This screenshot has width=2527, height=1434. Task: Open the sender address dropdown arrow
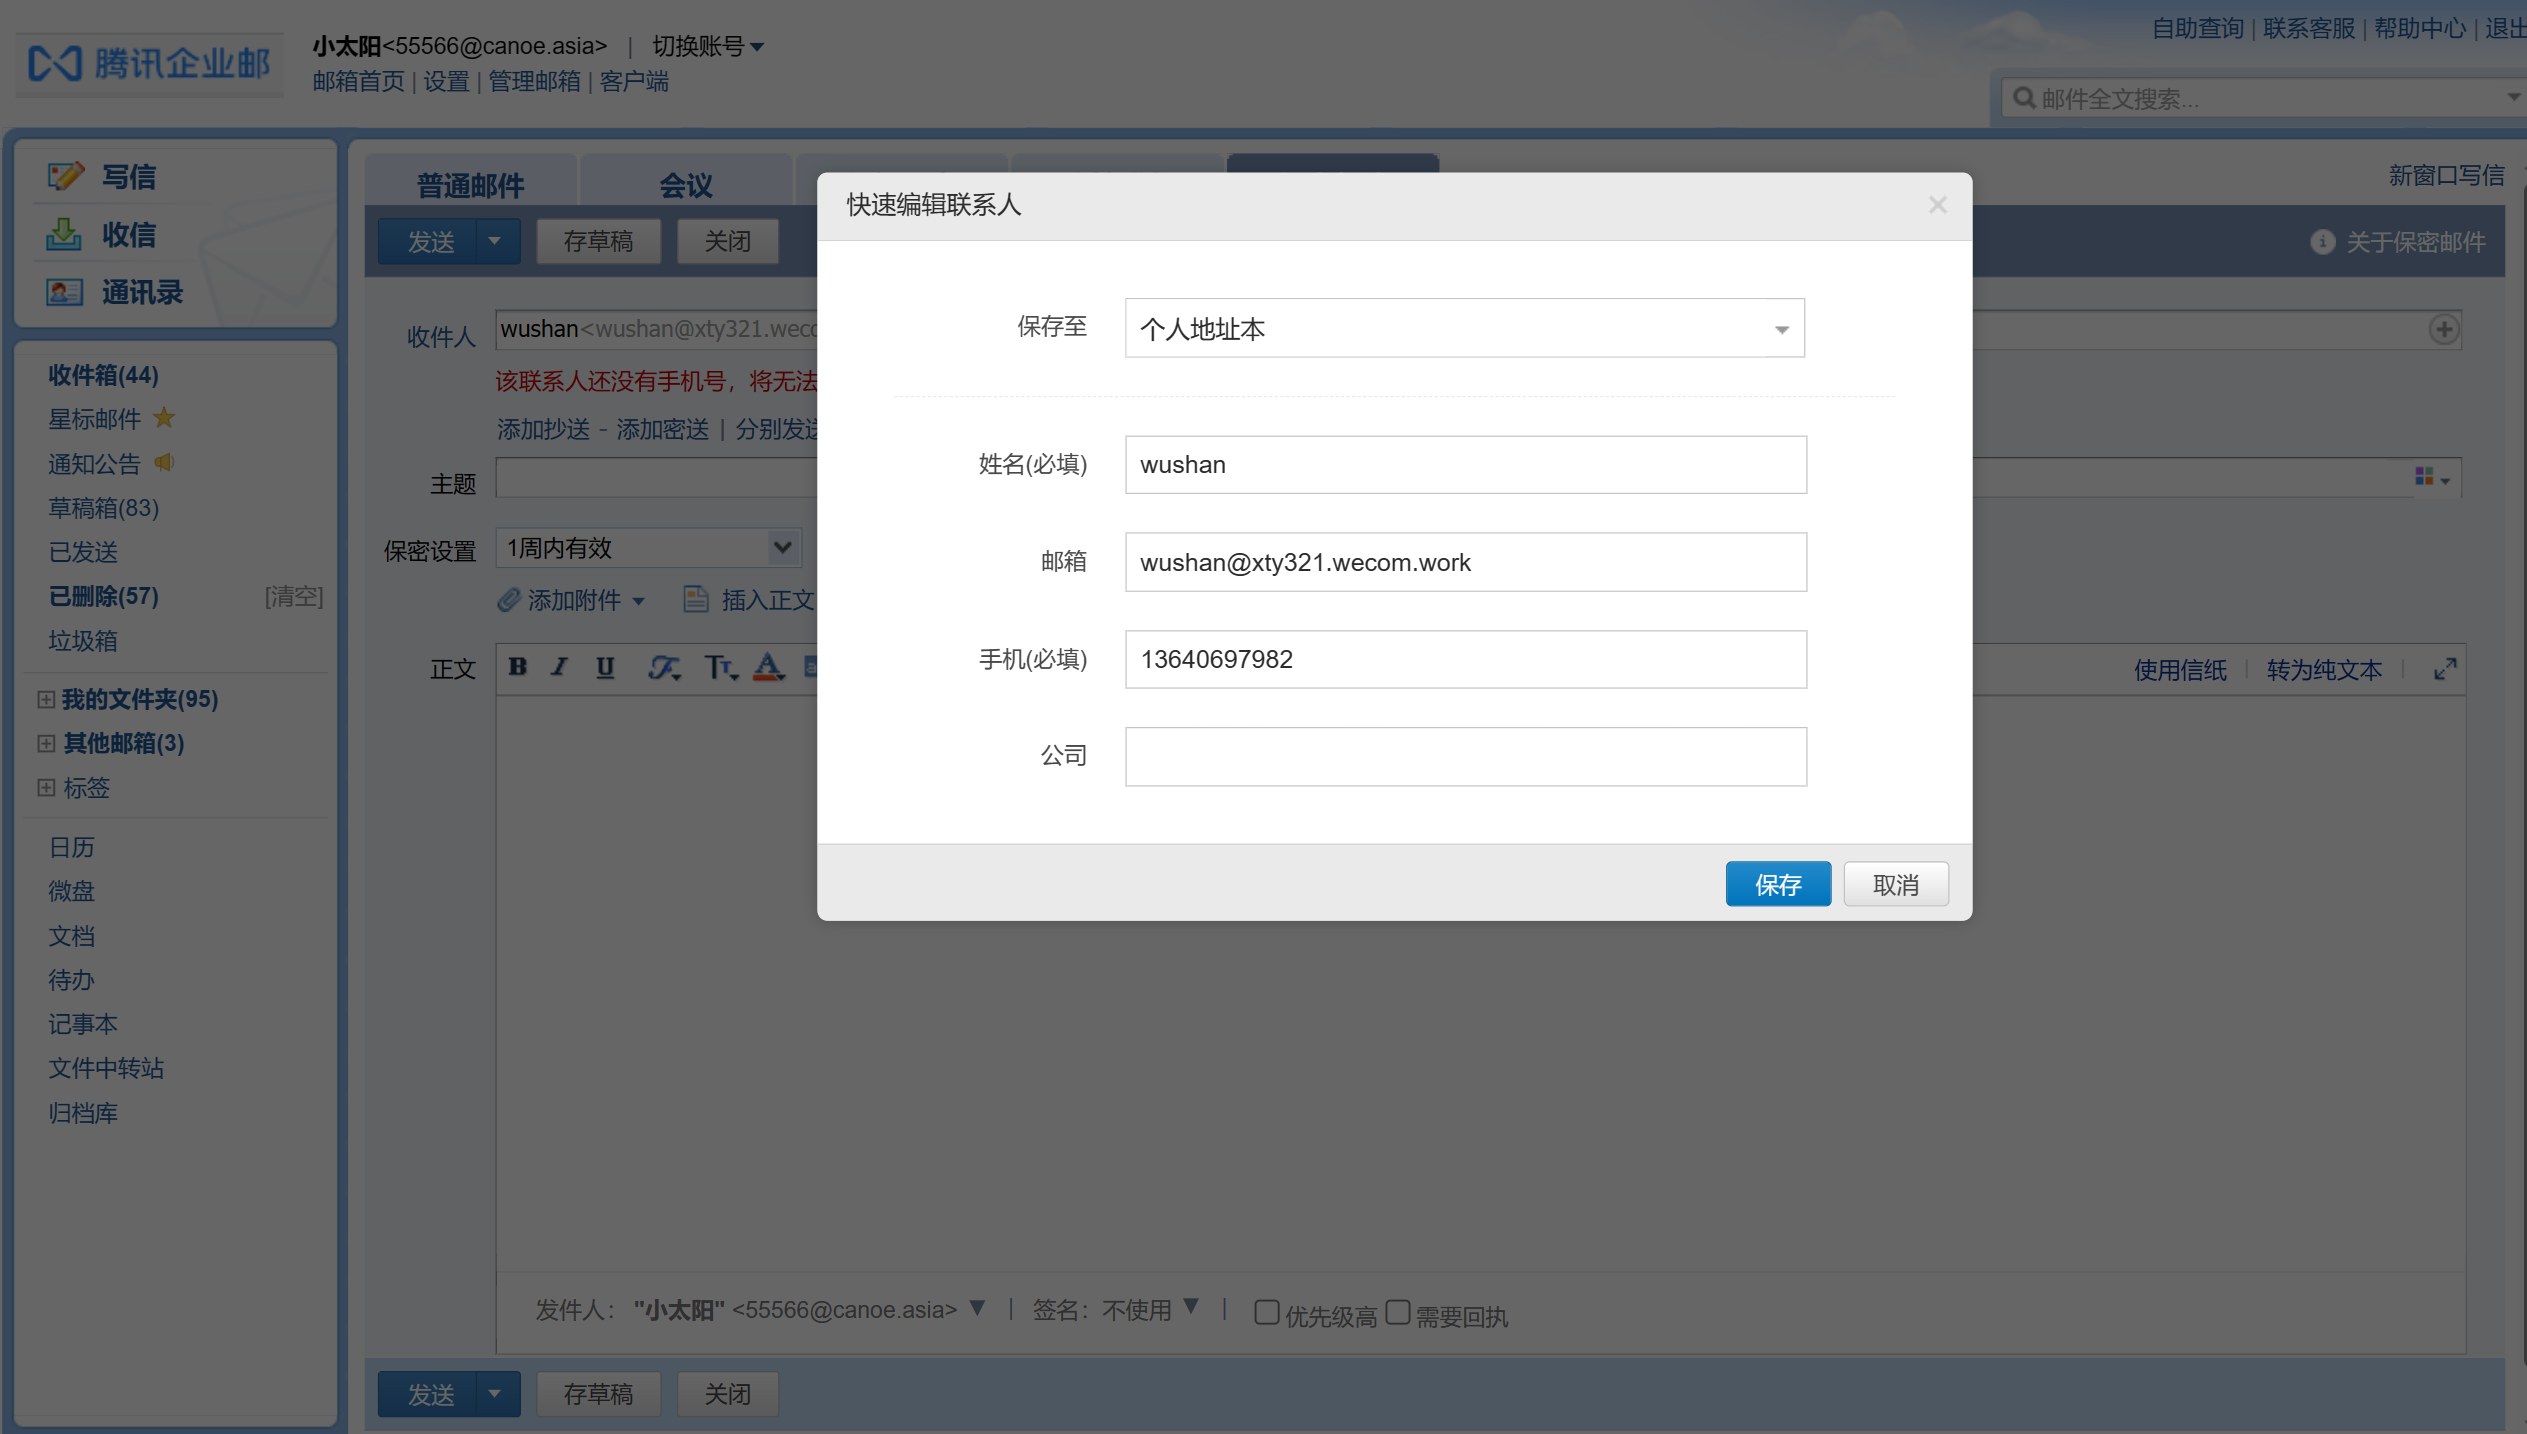pyautogui.click(x=977, y=1308)
